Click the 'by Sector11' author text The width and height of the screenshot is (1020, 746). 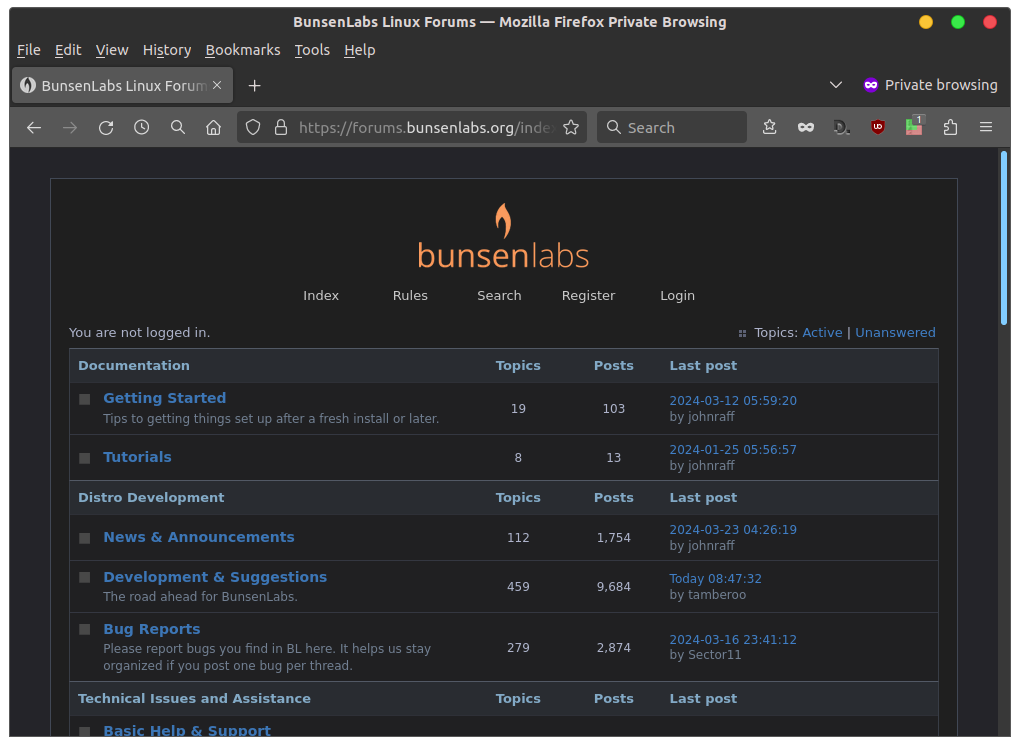705,656
